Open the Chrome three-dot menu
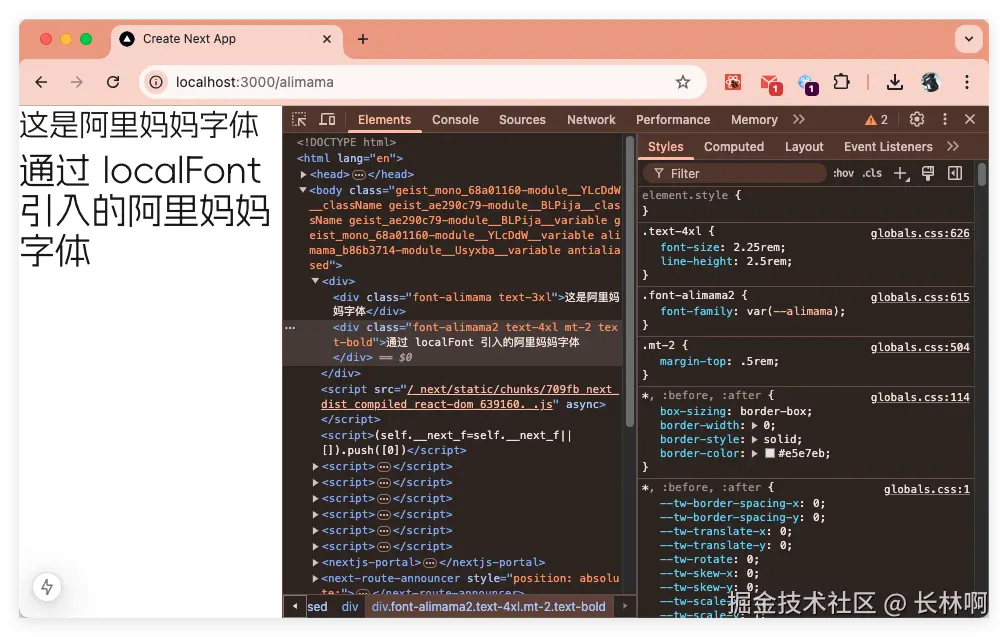Image resolution: width=1008 pixels, height=637 pixels. click(x=967, y=82)
